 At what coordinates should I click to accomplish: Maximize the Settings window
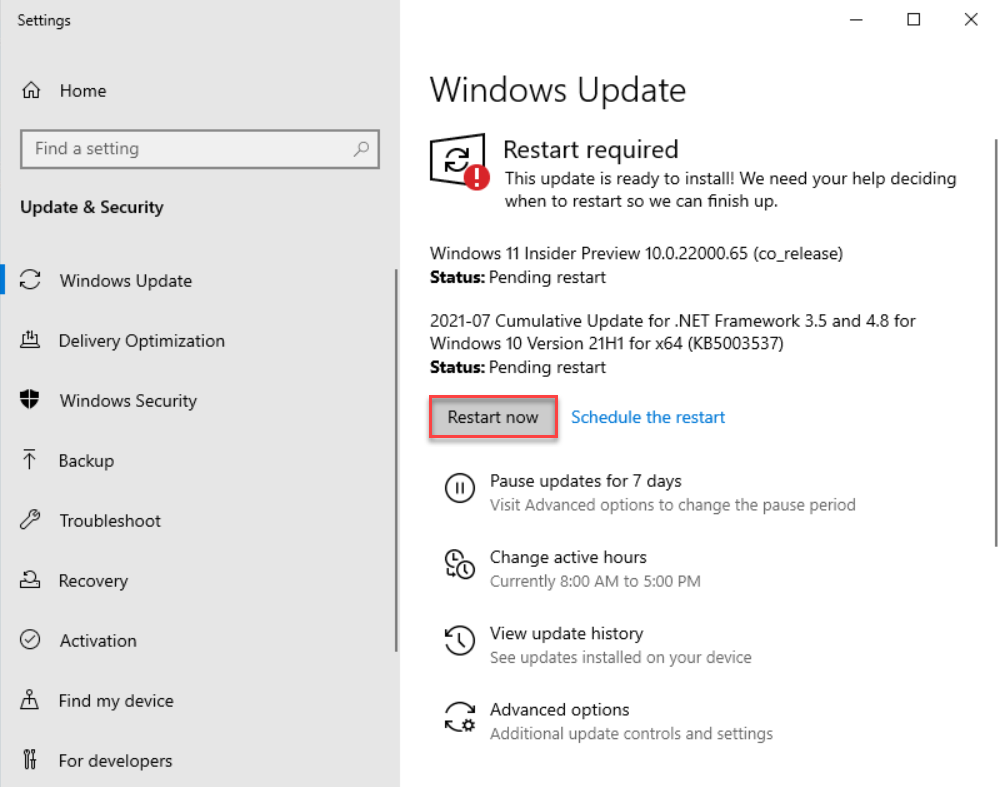tap(913, 20)
